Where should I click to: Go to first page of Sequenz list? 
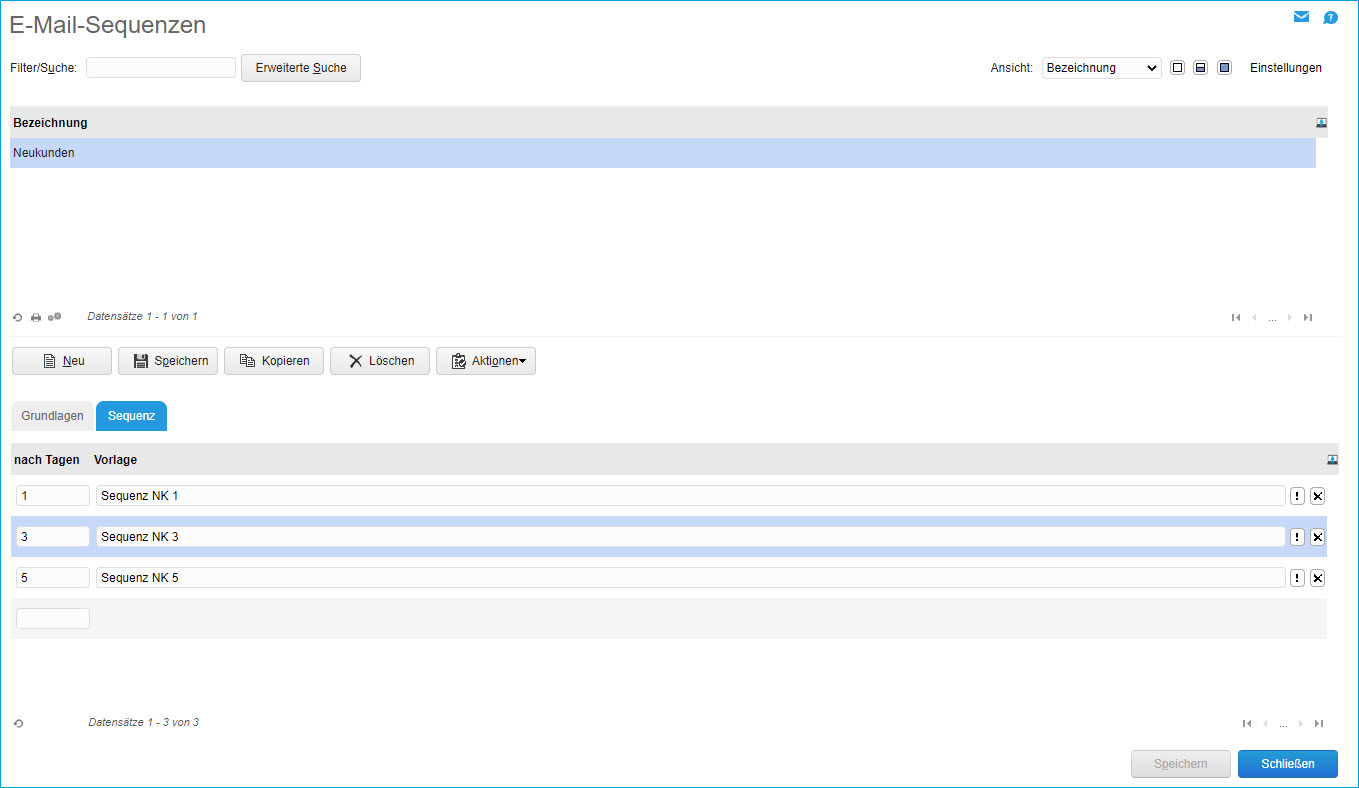tap(1247, 723)
